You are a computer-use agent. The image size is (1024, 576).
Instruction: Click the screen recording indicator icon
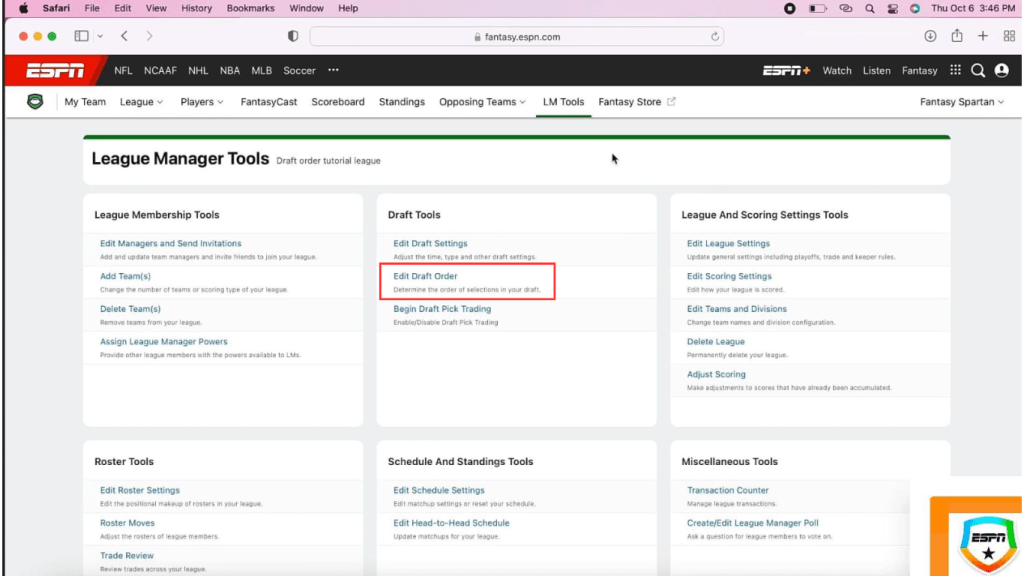[x=790, y=8]
